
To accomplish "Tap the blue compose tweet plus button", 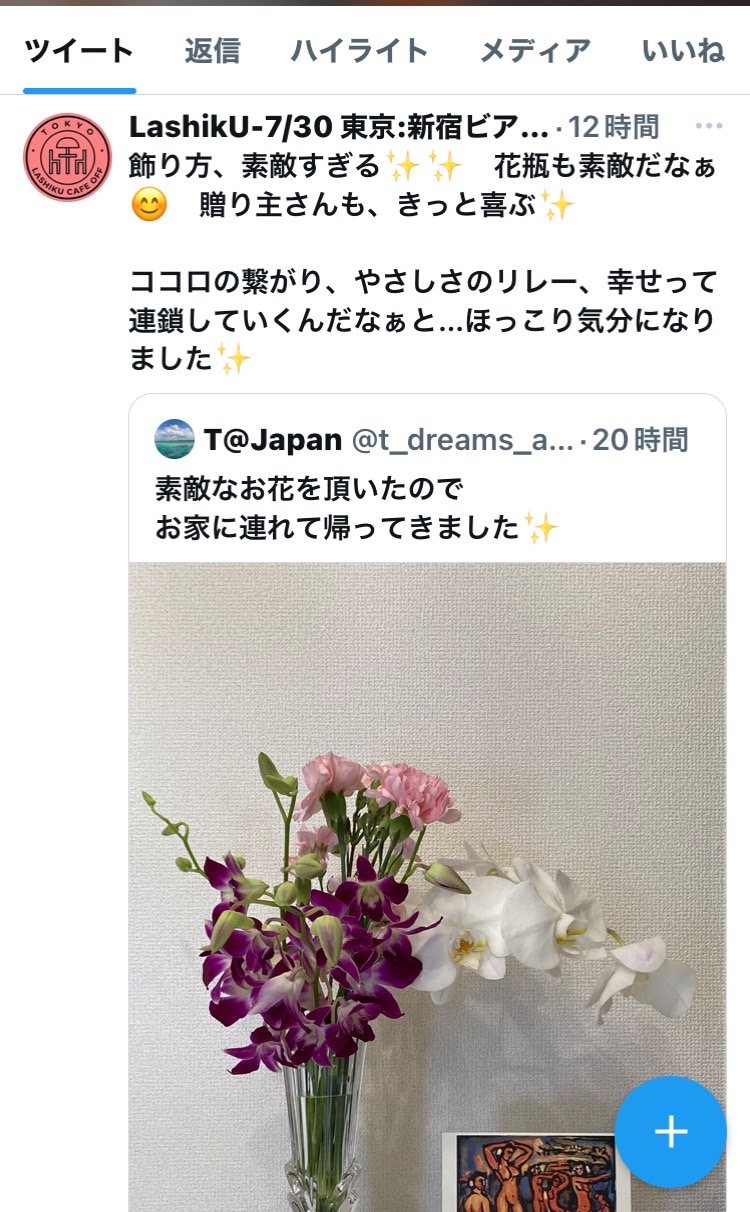I will 670,1131.
